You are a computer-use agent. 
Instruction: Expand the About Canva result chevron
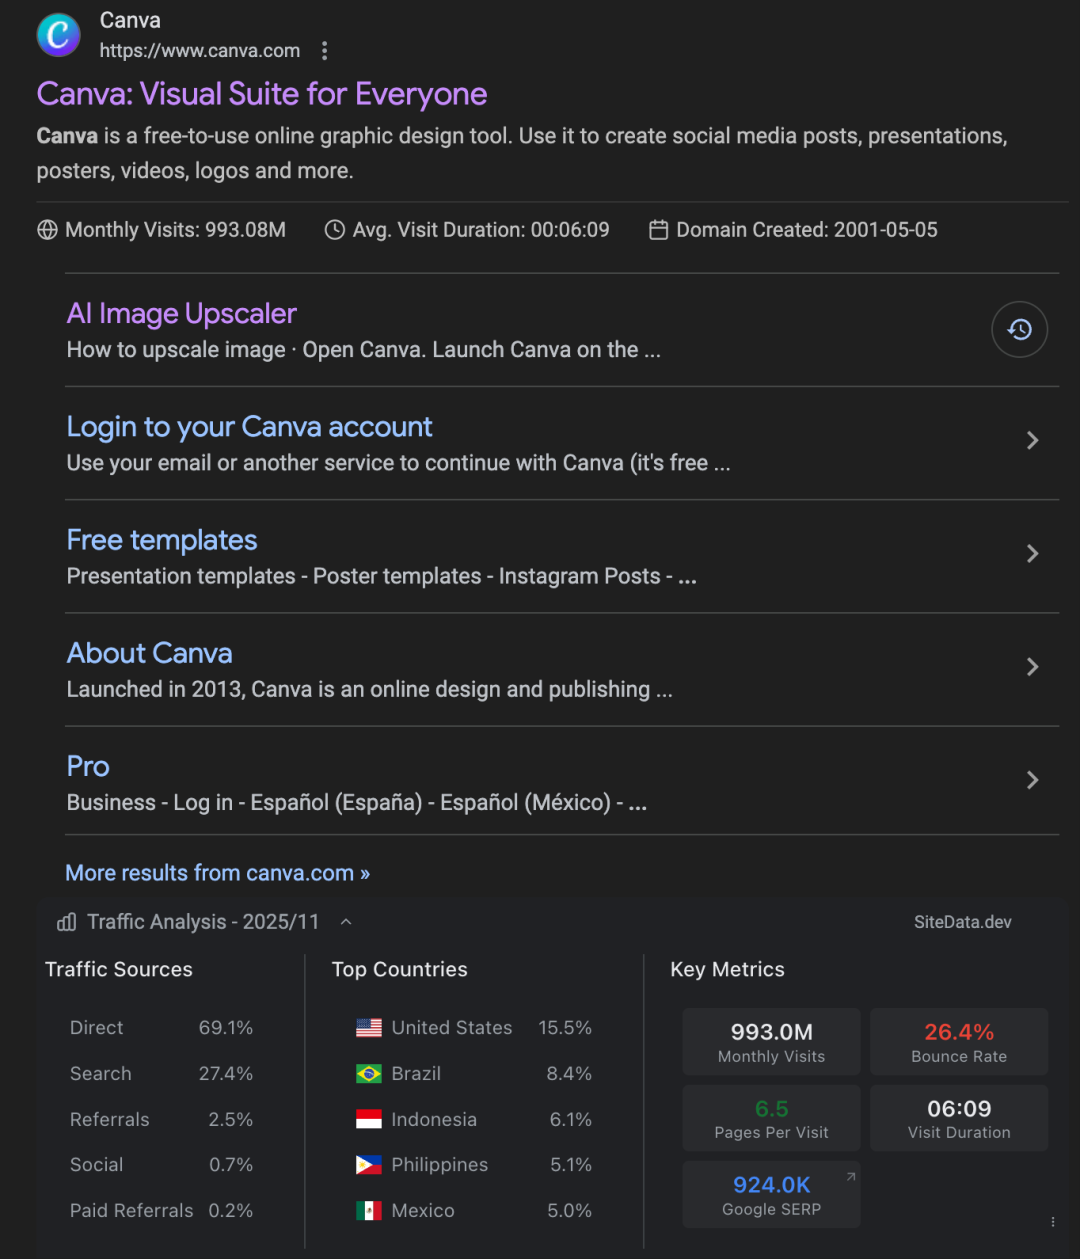pyautogui.click(x=1033, y=666)
